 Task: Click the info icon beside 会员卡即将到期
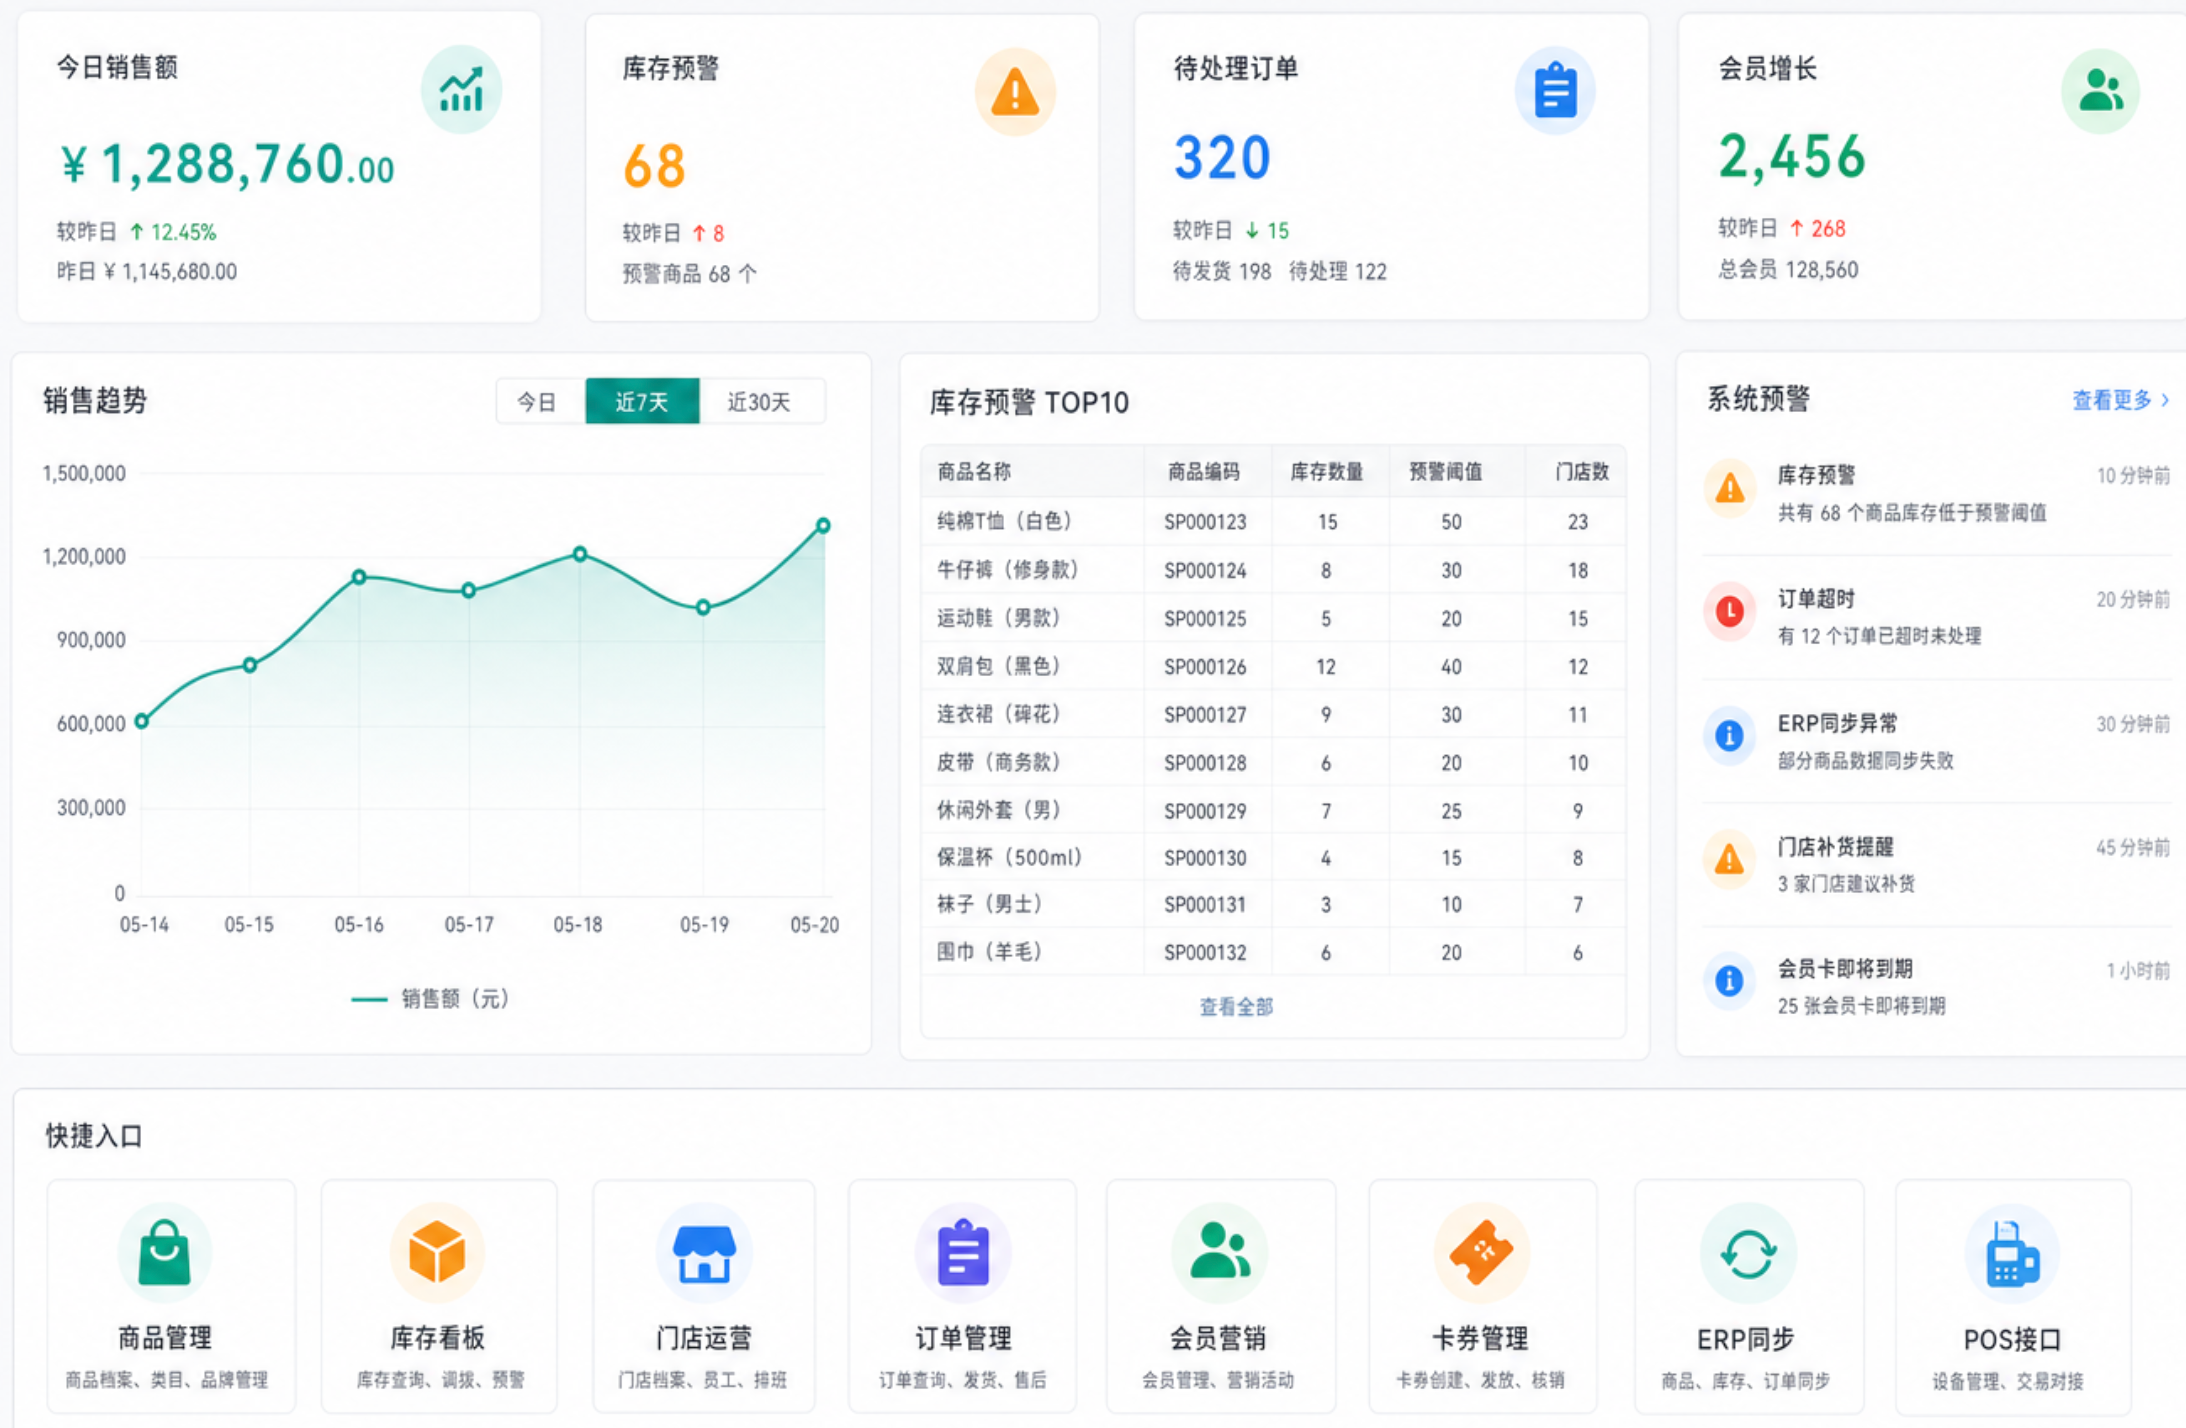point(1730,981)
